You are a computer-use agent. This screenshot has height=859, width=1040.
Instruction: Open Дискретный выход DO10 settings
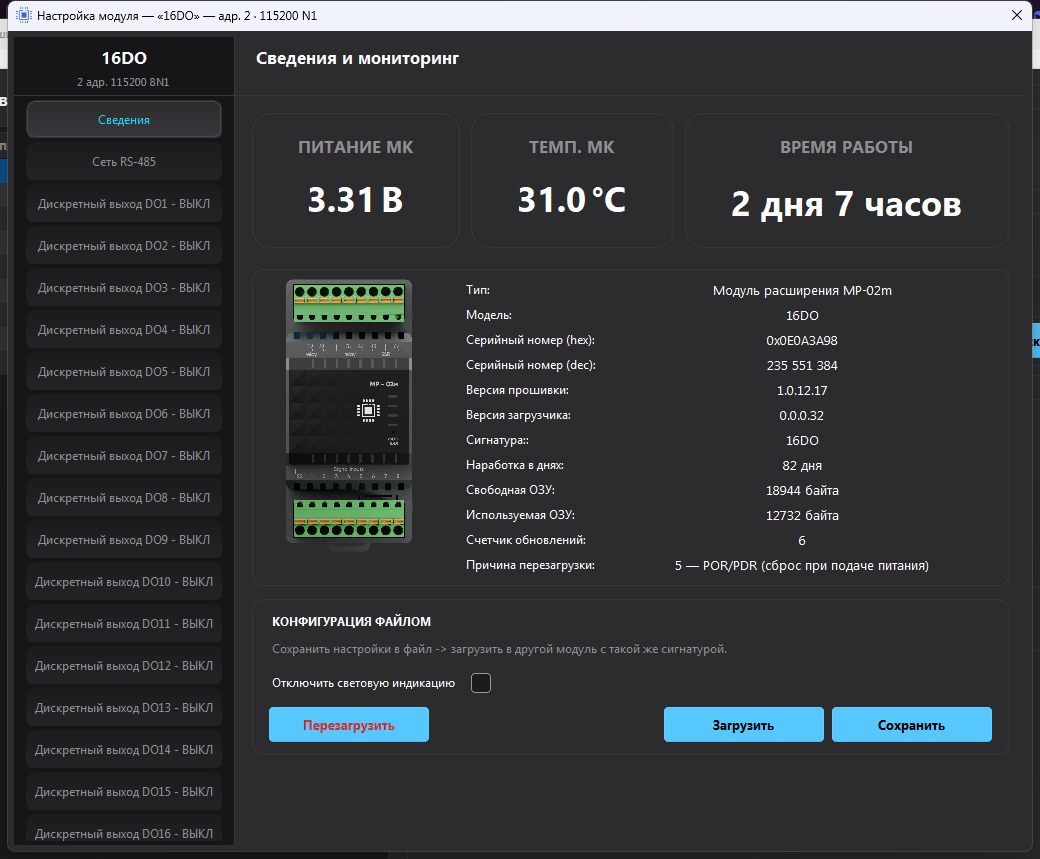point(124,582)
